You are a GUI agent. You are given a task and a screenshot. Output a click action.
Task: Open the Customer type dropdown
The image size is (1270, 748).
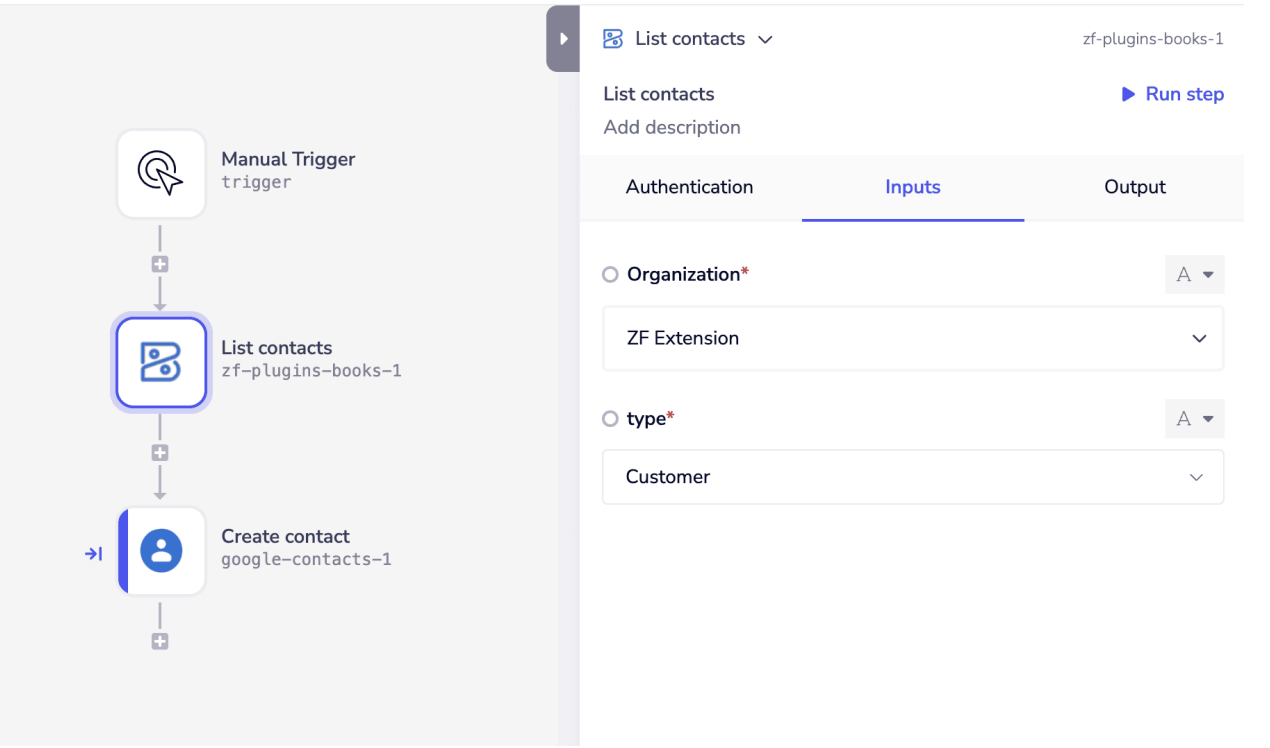(912, 477)
